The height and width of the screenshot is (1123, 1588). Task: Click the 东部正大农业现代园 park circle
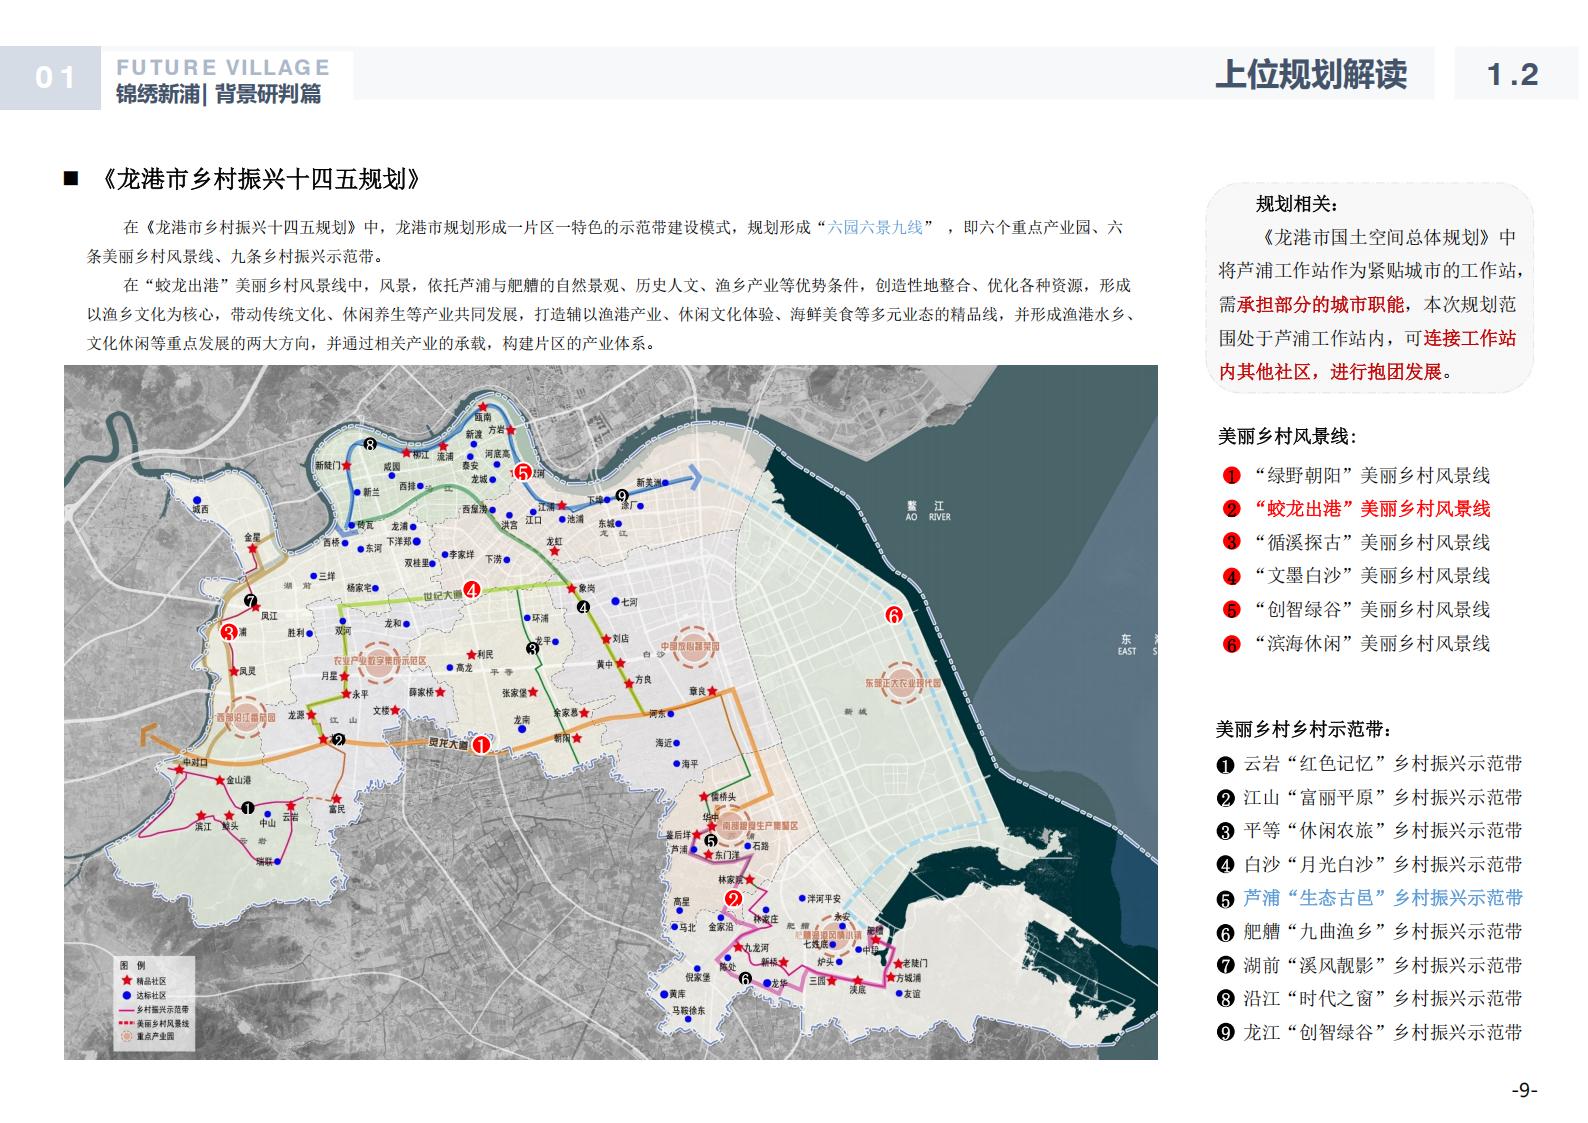click(903, 681)
